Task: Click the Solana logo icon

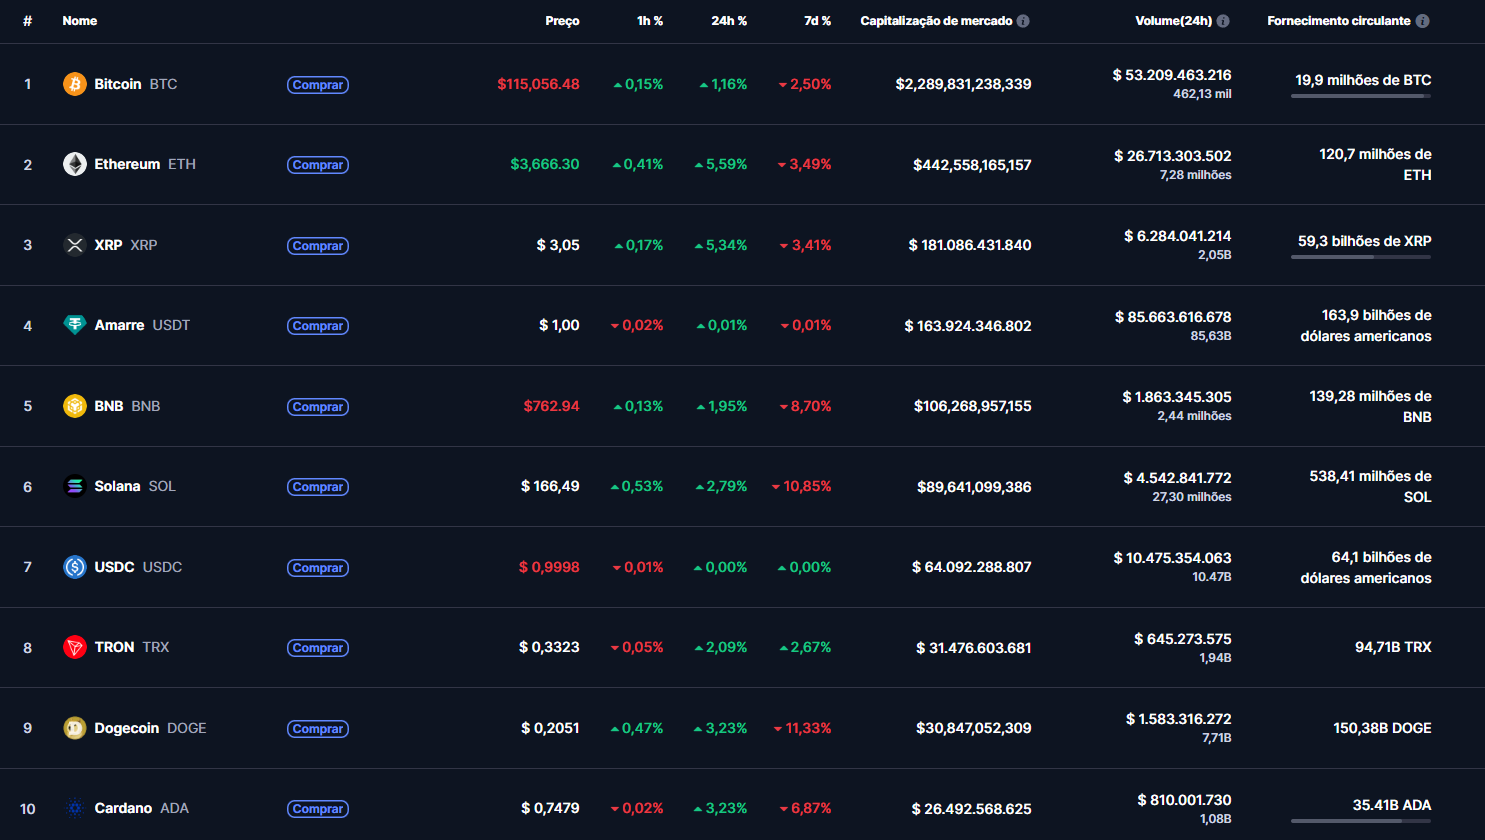Action: click(75, 486)
